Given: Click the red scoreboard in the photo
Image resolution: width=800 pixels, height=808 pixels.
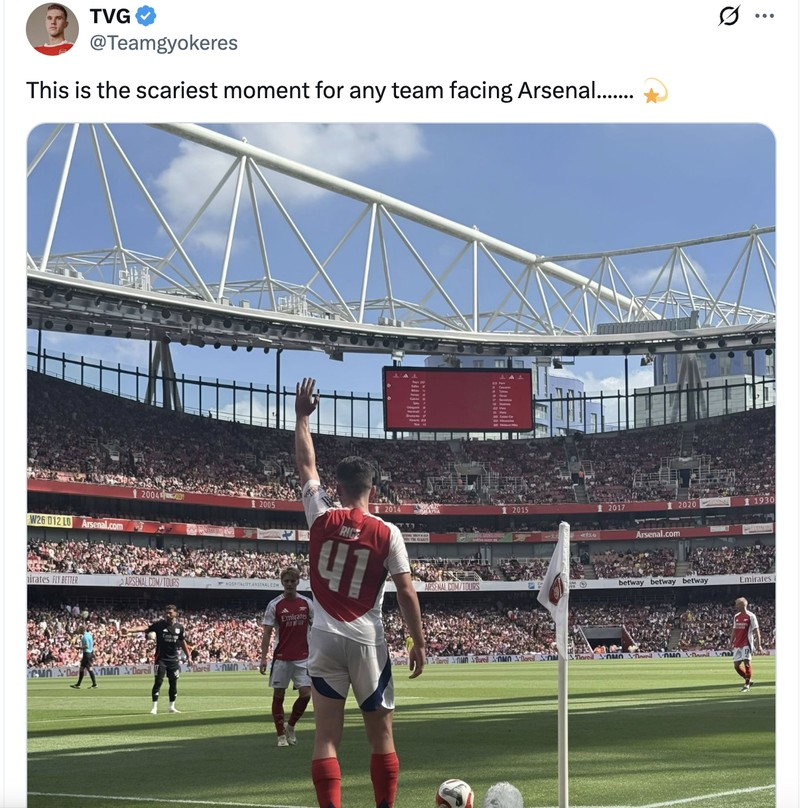Looking at the screenshot, I should [x=457, y=400].
